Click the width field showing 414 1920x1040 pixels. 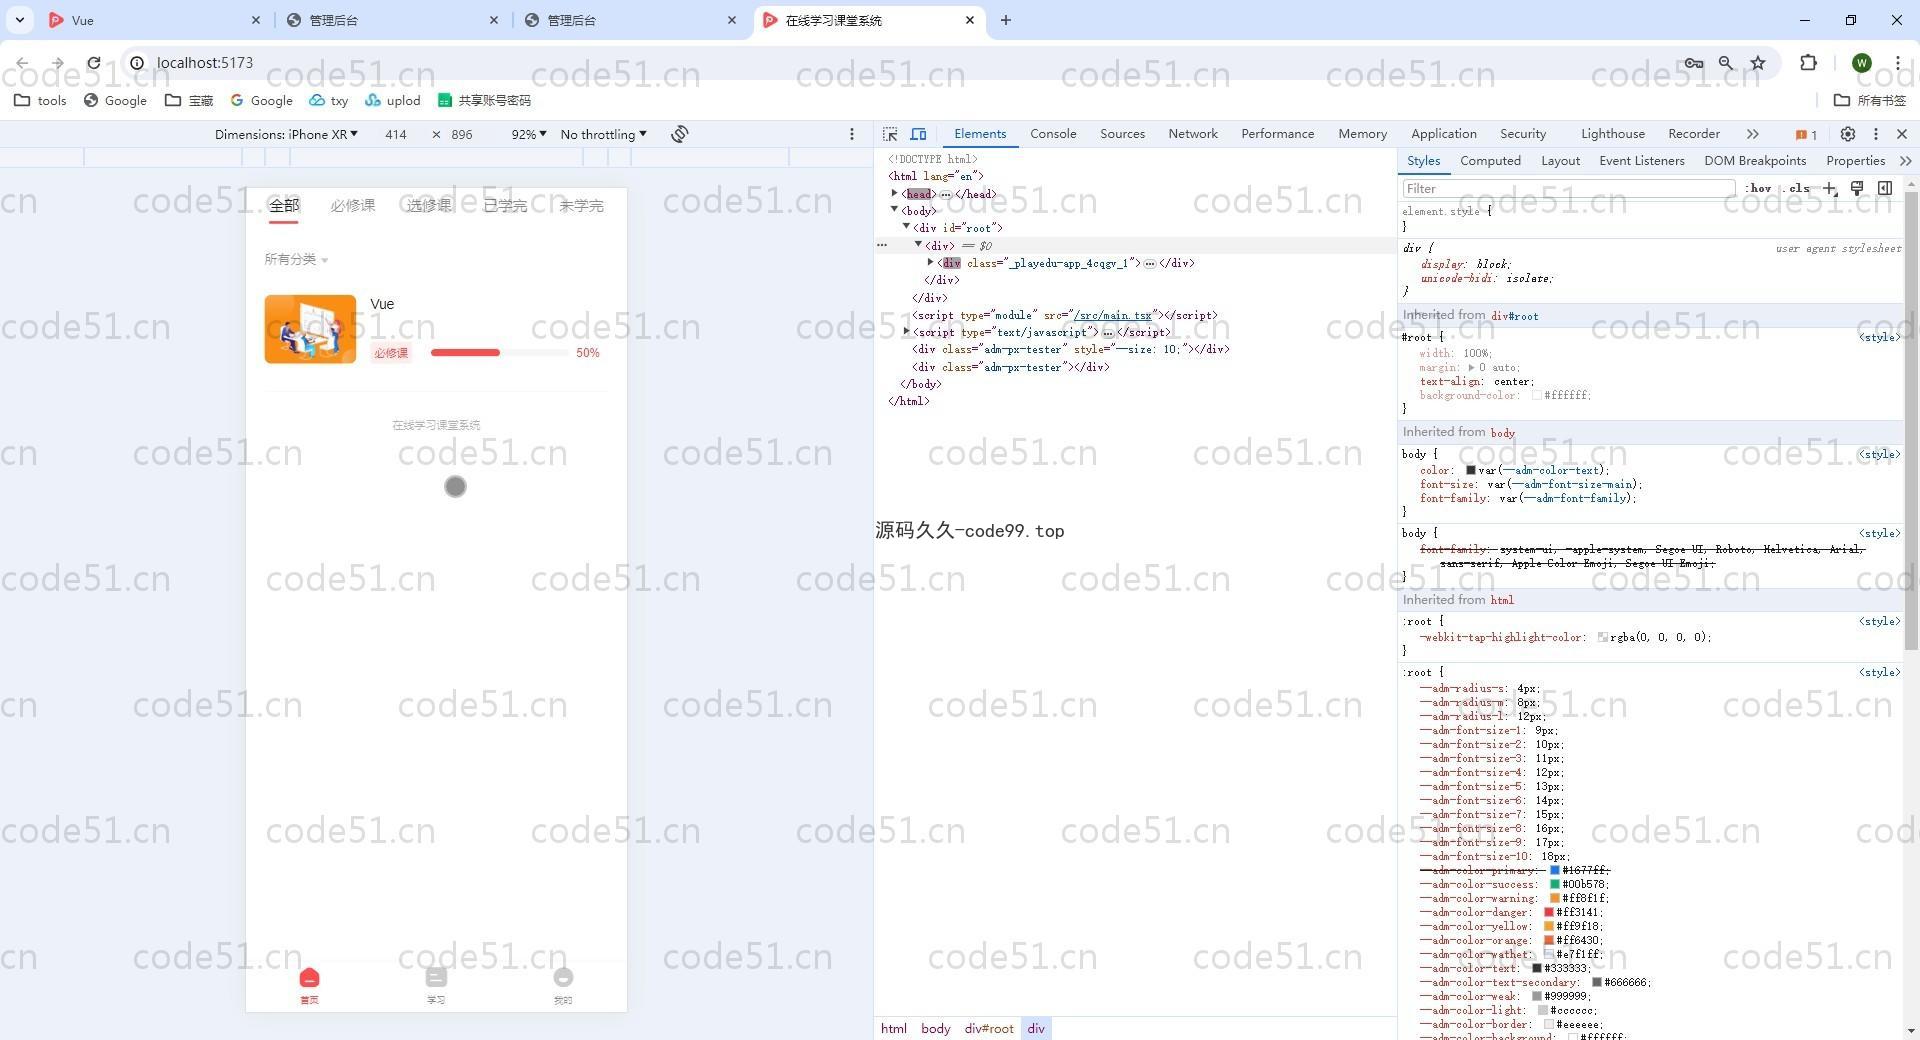point(395,134)
